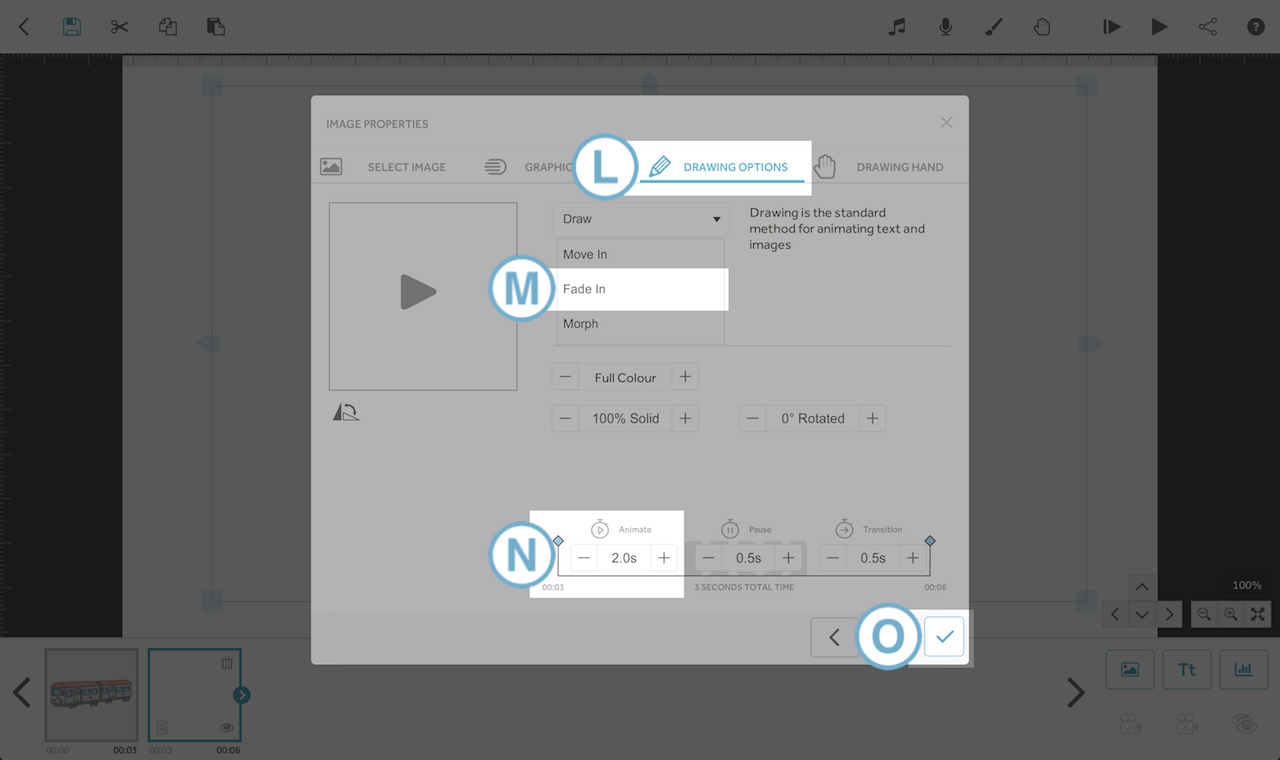Increase Animate time with plus button

(664, 558)
